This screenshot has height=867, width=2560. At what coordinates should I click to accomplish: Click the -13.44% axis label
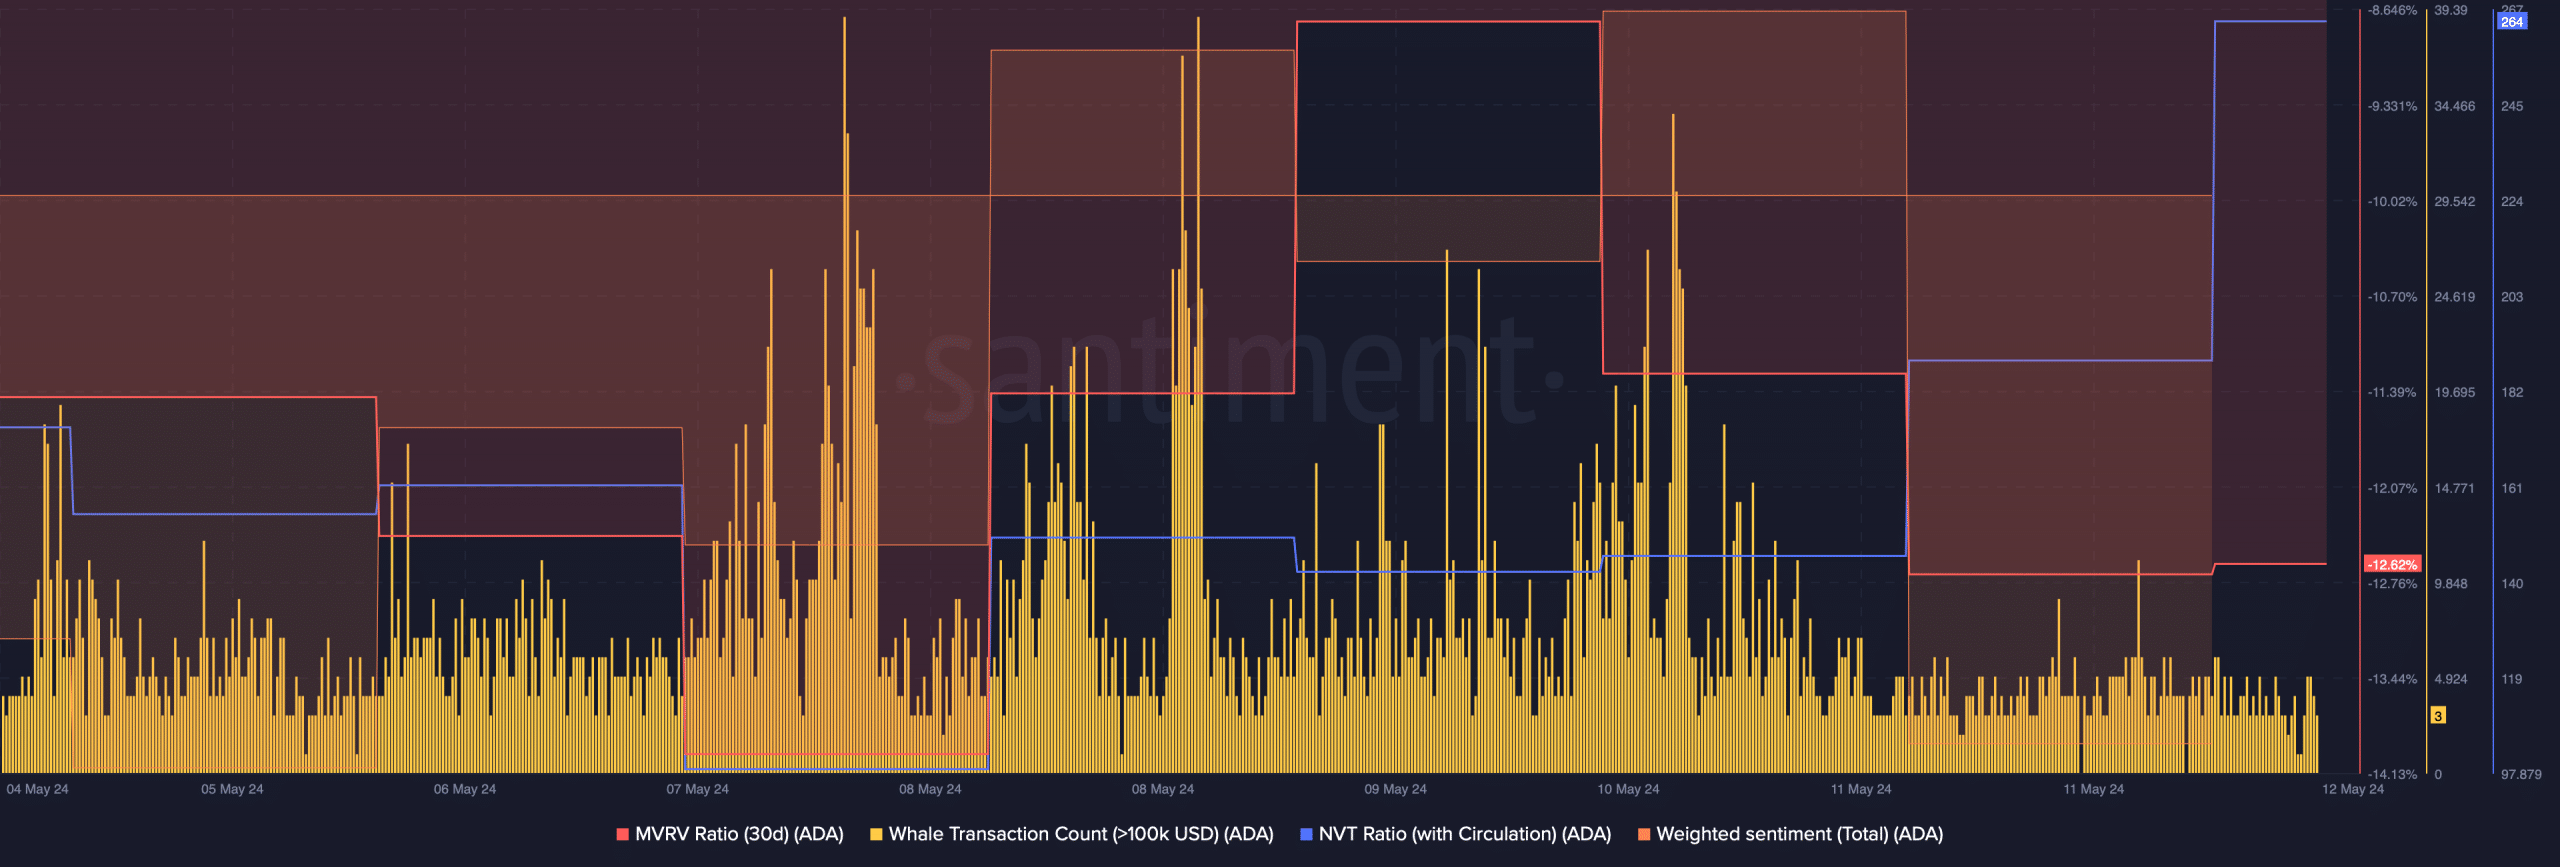coord(2392,679)
